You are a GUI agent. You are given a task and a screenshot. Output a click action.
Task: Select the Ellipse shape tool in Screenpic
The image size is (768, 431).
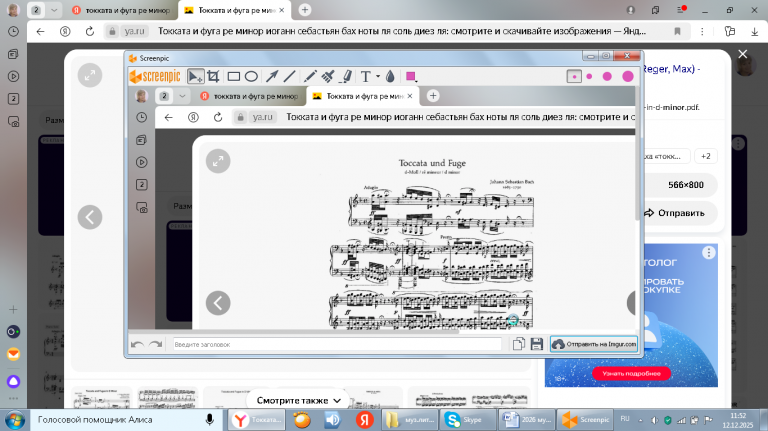[251, 76]
